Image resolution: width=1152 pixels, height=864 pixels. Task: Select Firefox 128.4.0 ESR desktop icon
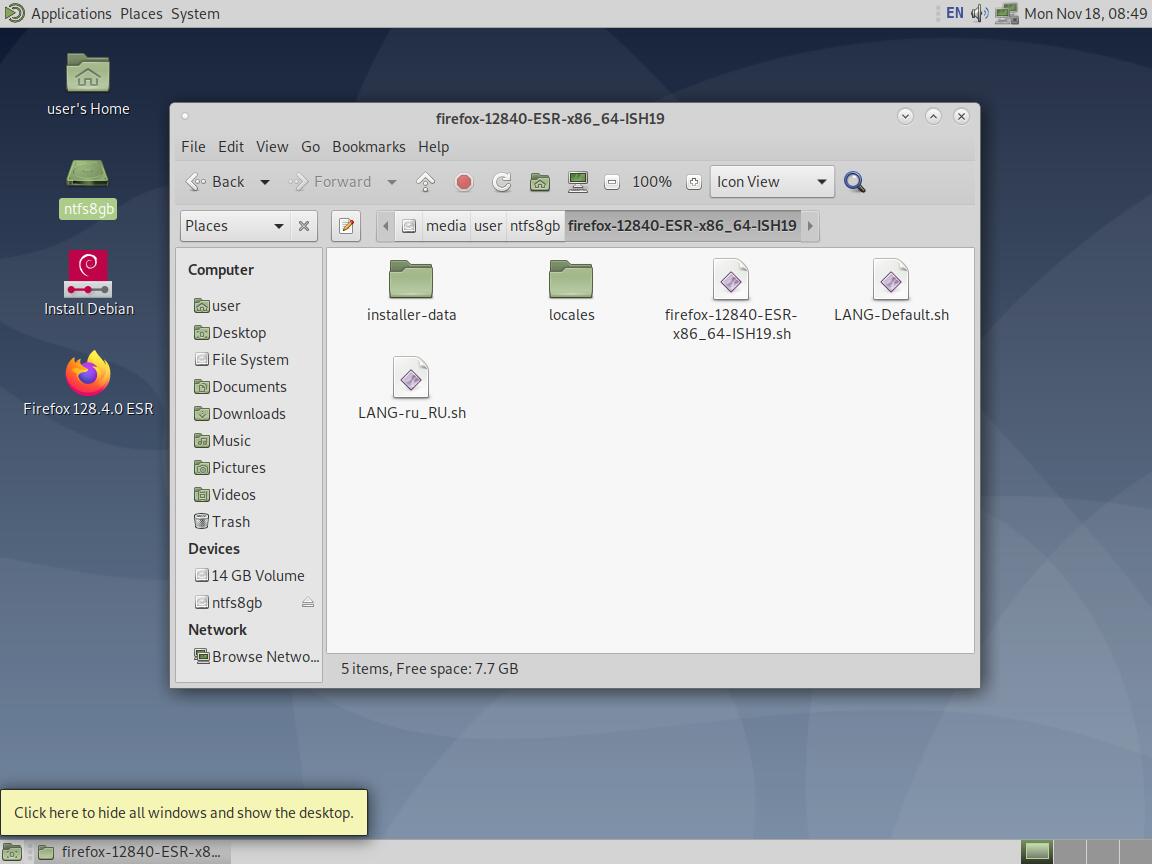coord(88,384)
